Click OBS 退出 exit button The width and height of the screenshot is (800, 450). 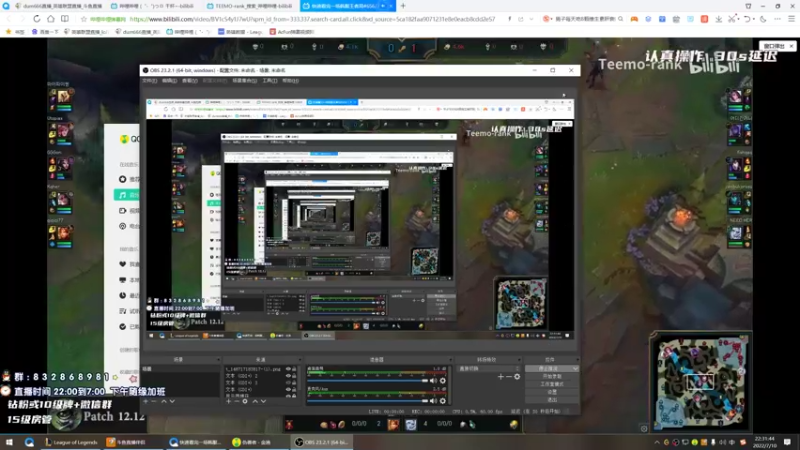[552, 399]
